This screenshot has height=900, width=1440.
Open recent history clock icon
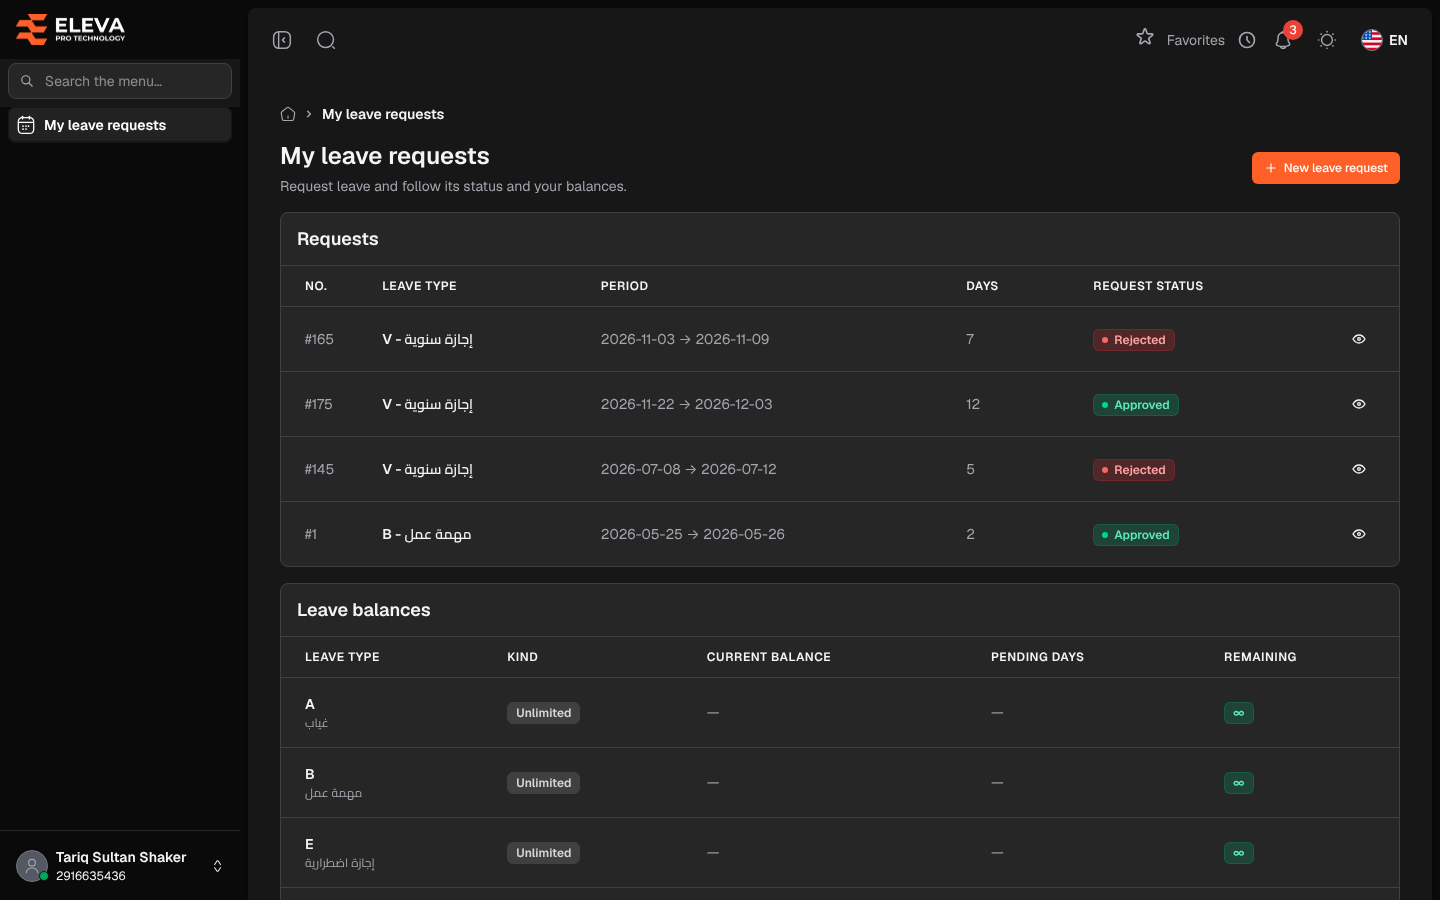click(1247, 40)
